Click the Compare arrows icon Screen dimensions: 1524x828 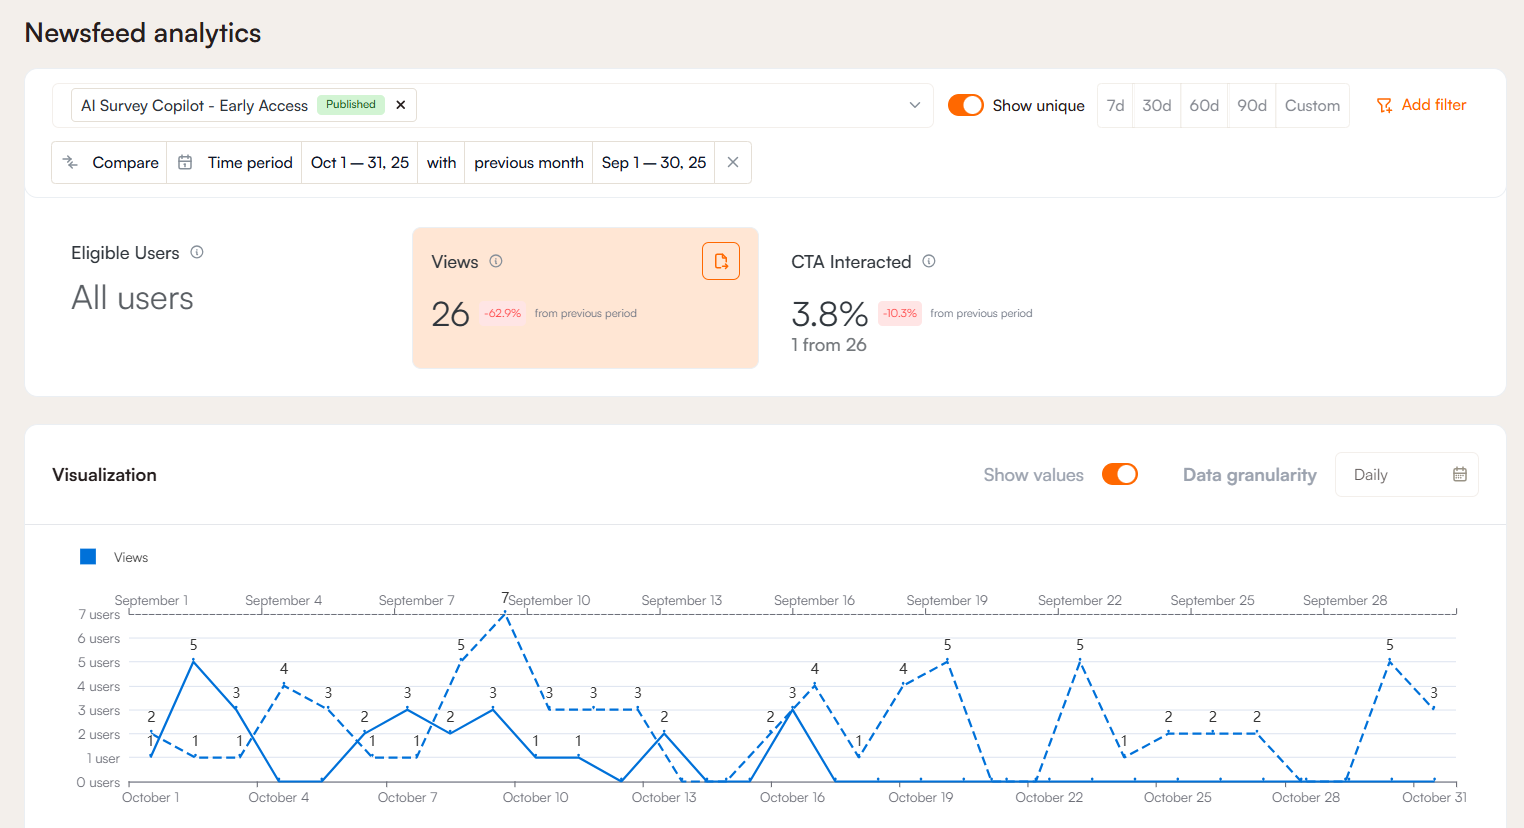click(70, 162)
